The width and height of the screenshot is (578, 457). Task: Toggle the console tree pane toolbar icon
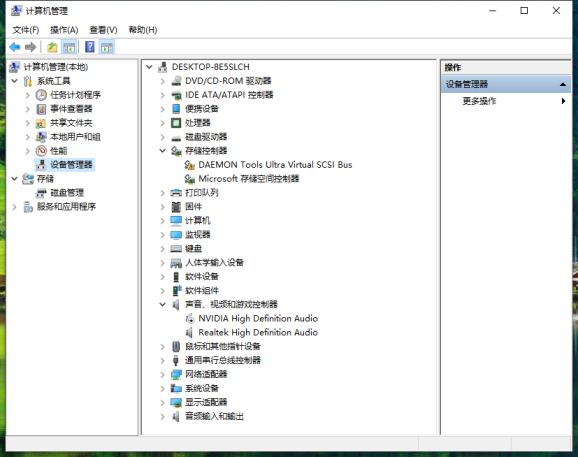click(x=69, y=47)
